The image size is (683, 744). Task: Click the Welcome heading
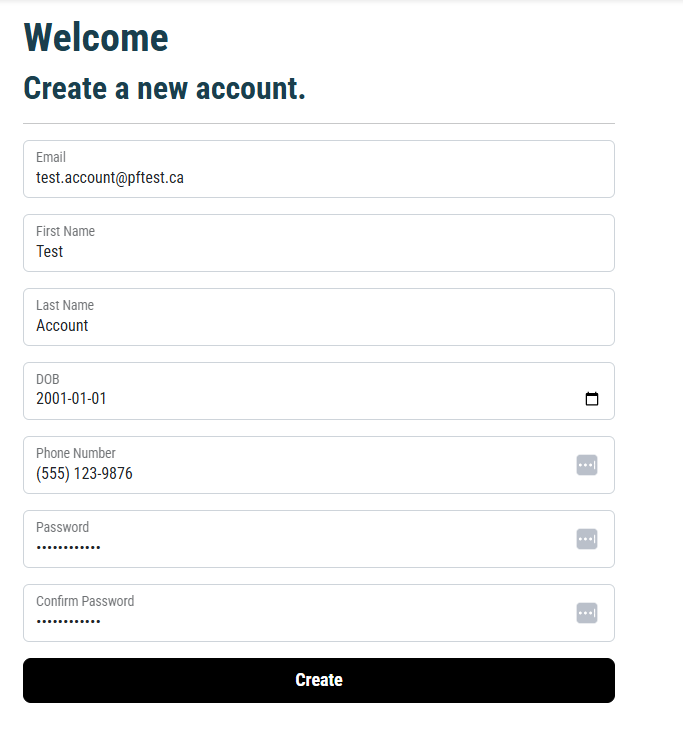pyautogui.click(x=96, y=38)
